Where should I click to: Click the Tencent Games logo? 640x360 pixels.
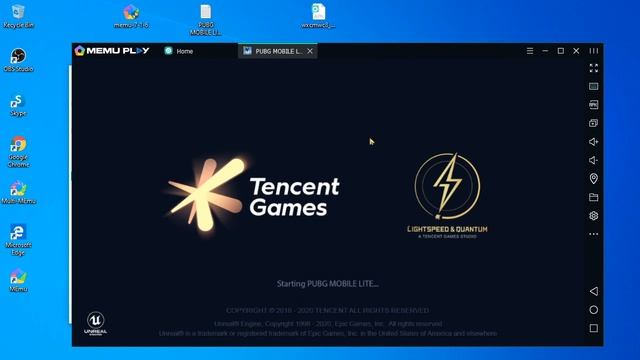point(253,195)
